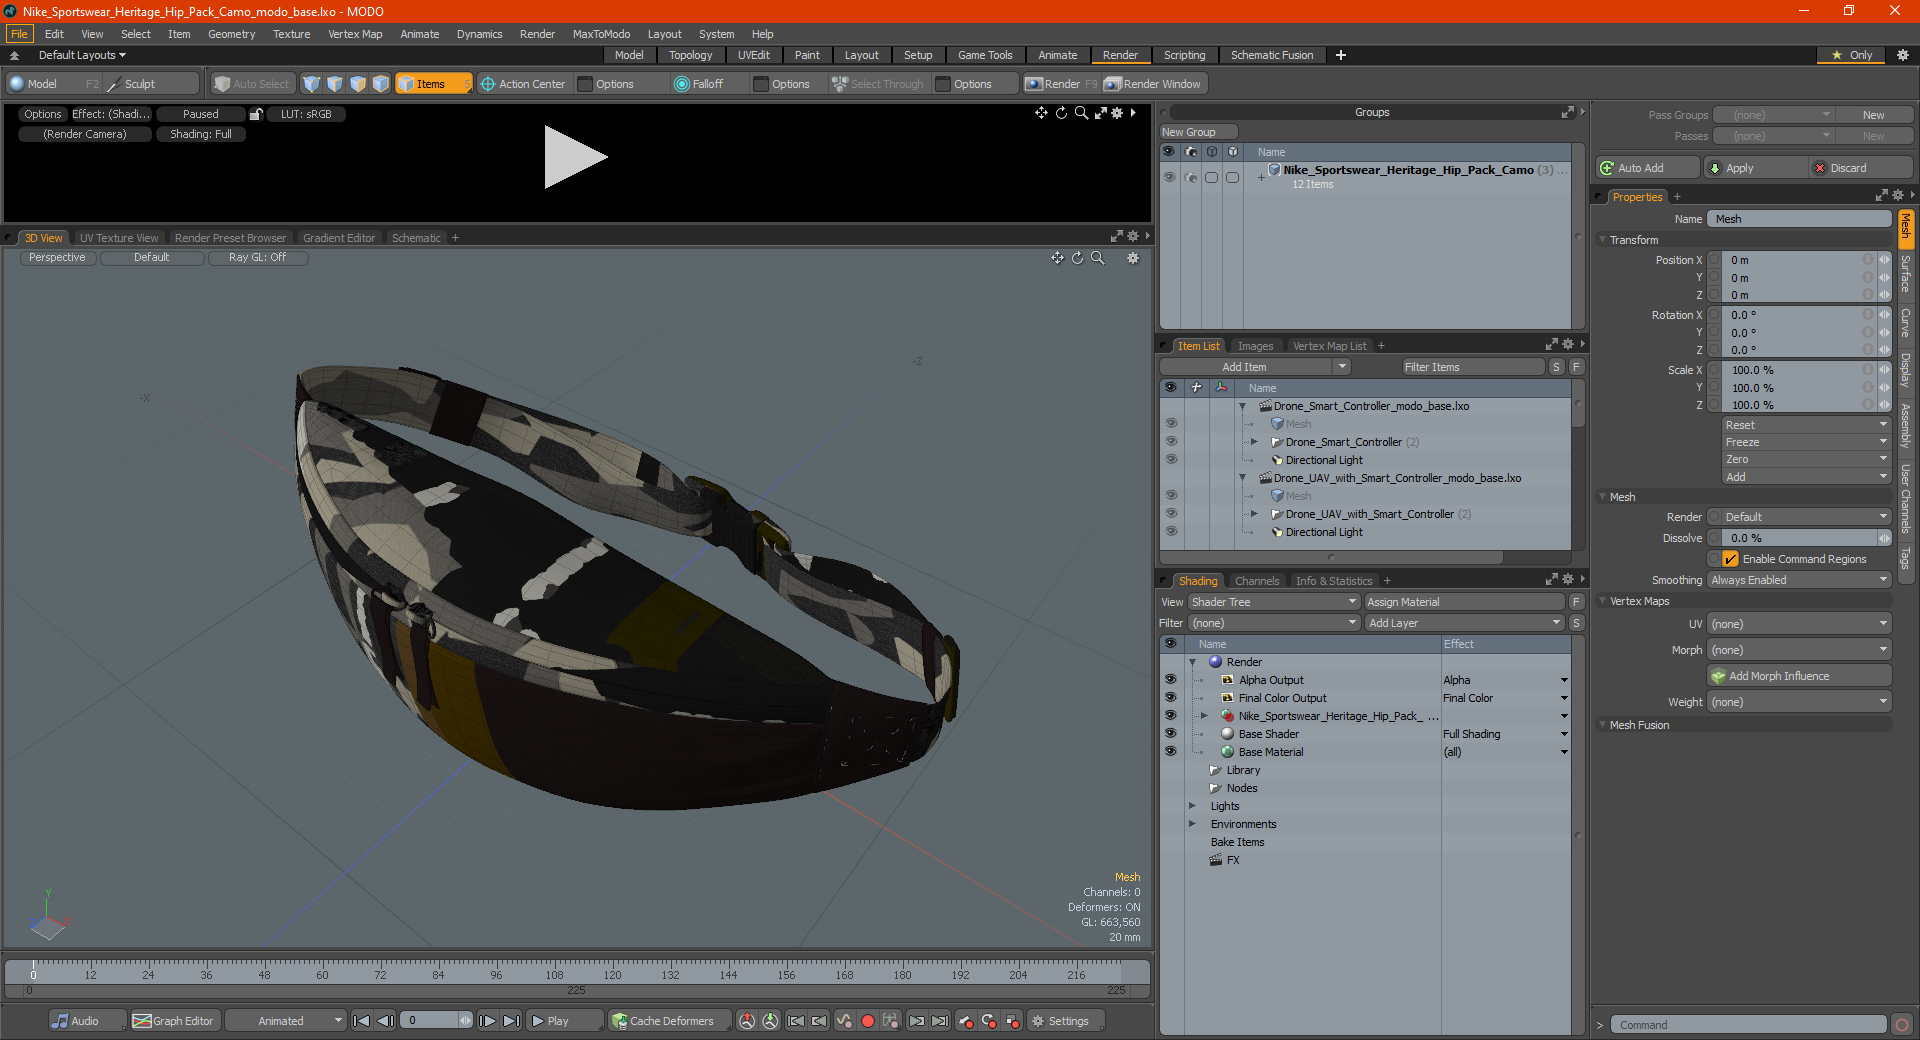
Task: Toggle visibility of Nike group in Groups
Action: tap(1168, 177)
